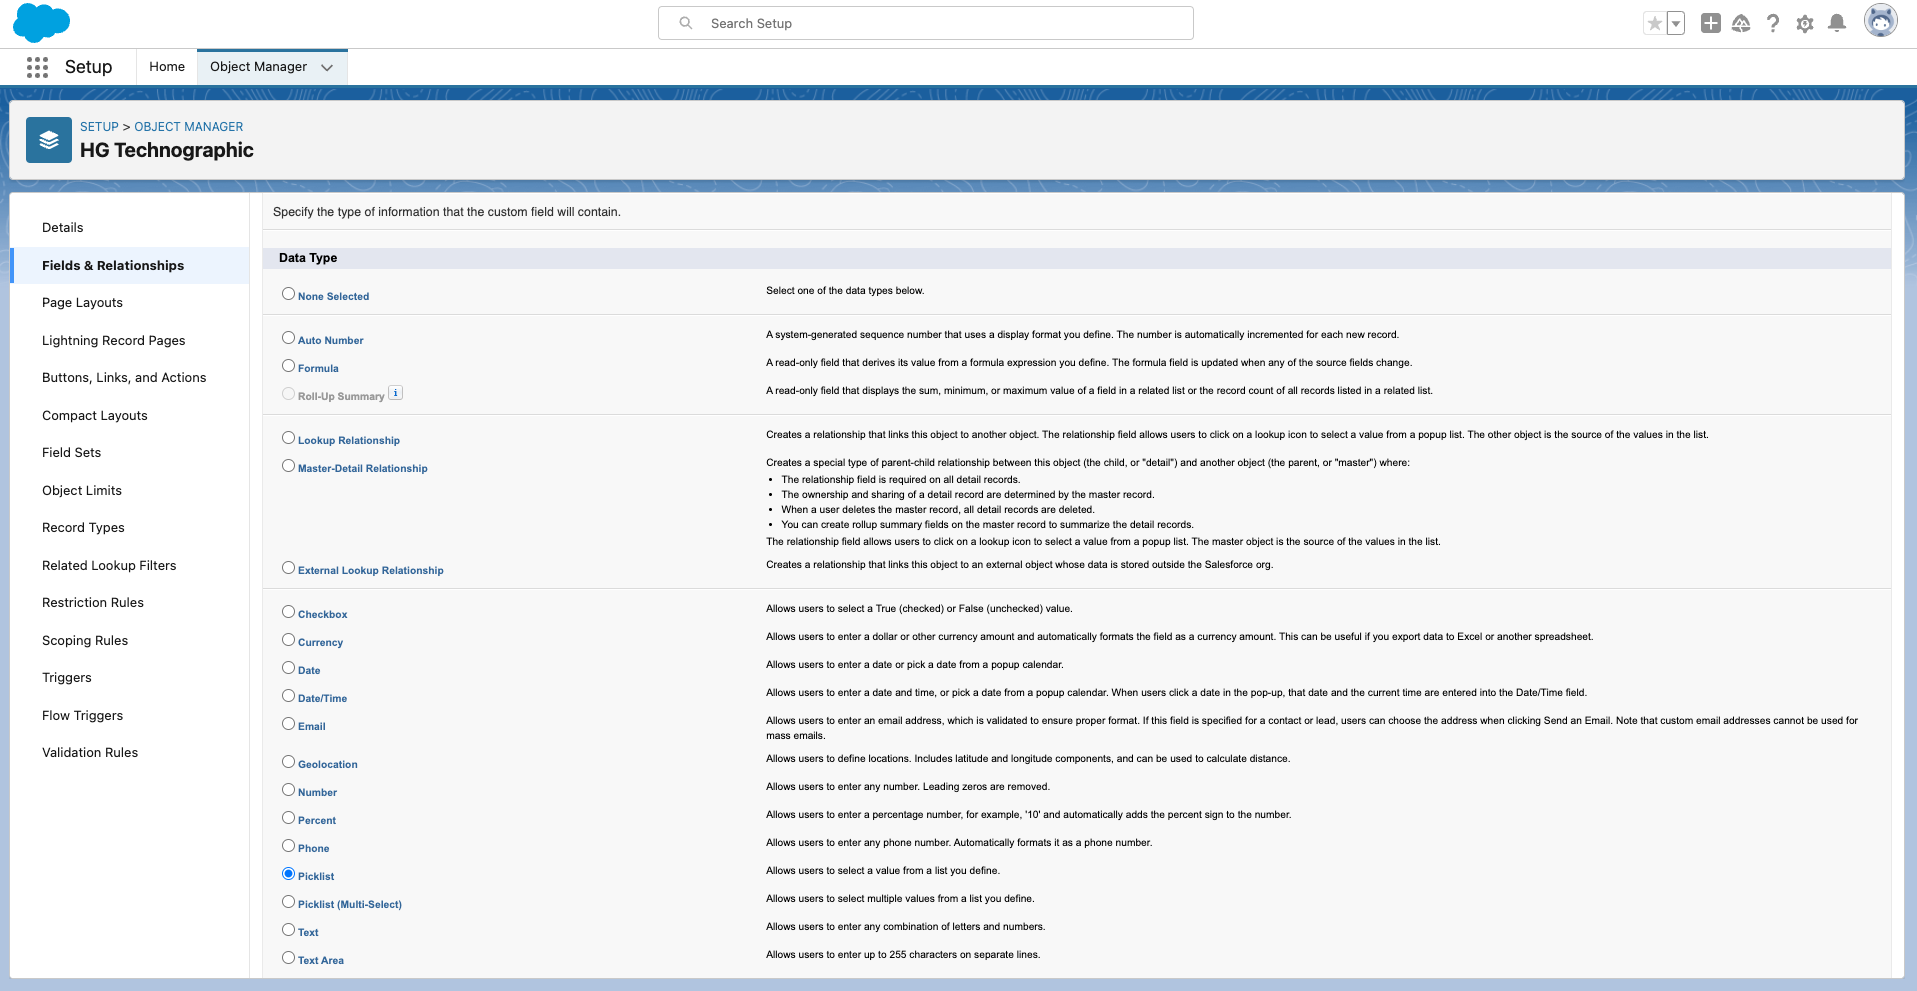
Task: Open the Setup gear icon
Action: (x=1805, y=23)
